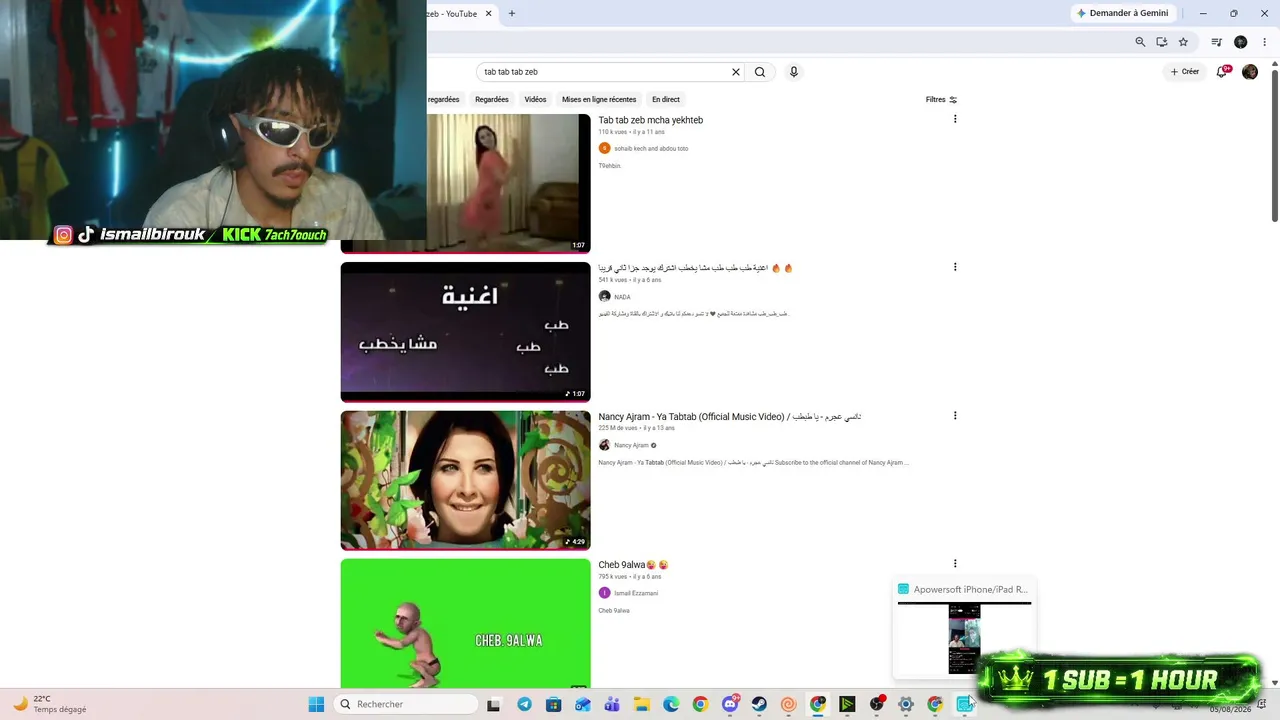Play the اغنية طب طب video thumbnail

click(466, 332)
